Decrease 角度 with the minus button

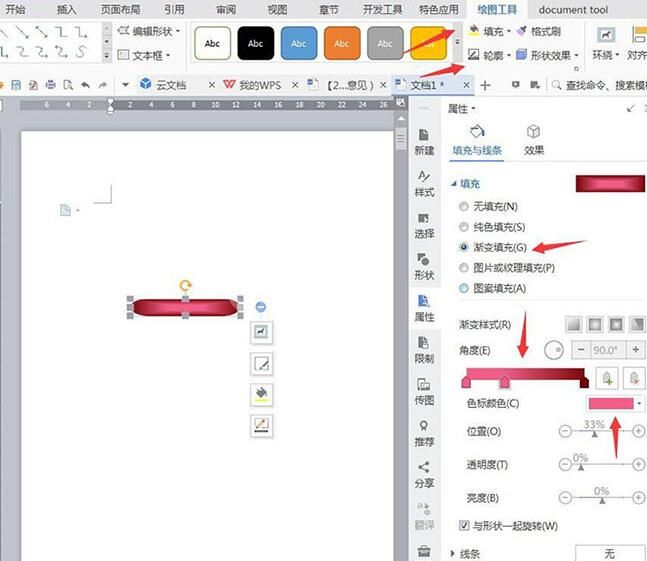click(581, 350)
